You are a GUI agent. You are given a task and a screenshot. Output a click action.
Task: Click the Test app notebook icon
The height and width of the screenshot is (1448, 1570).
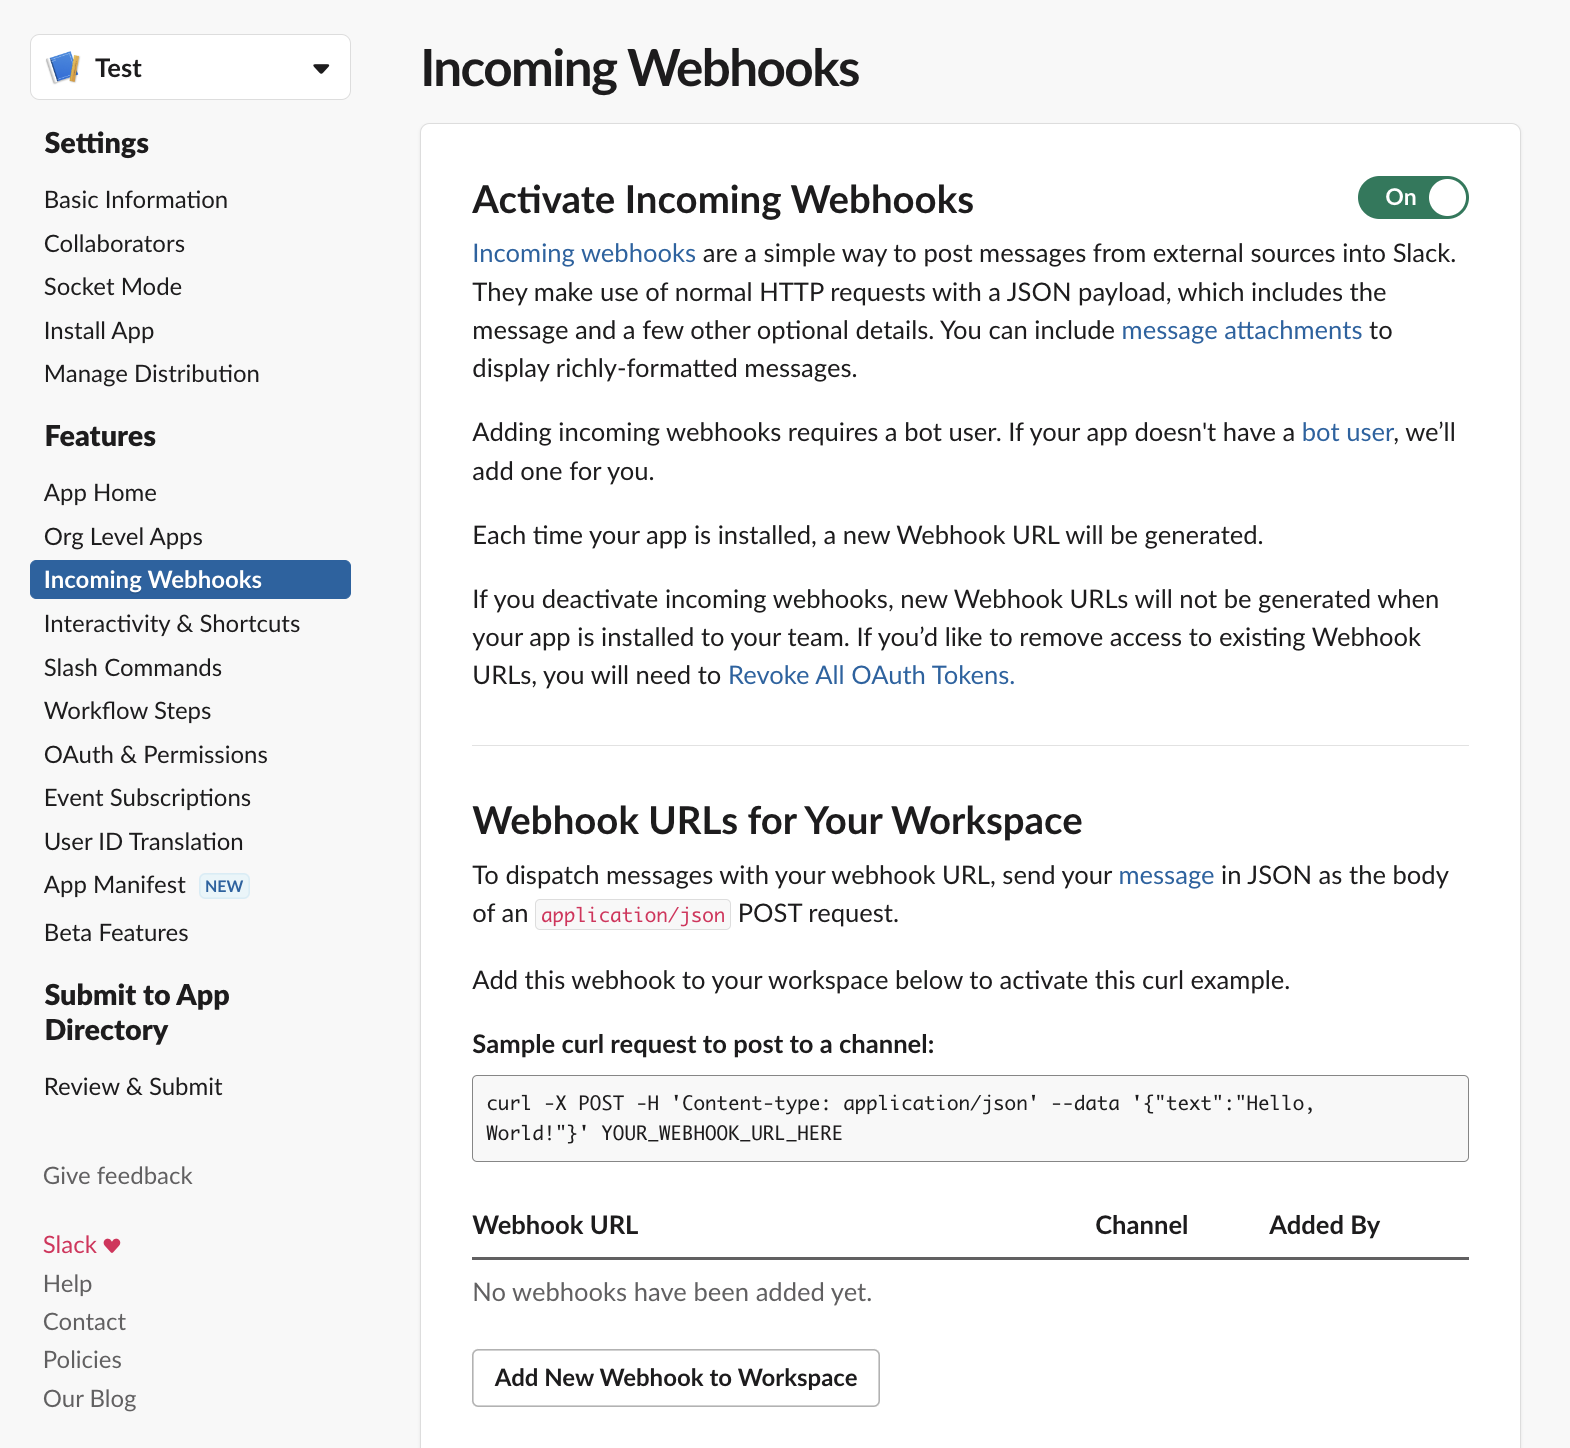point(64,68)
